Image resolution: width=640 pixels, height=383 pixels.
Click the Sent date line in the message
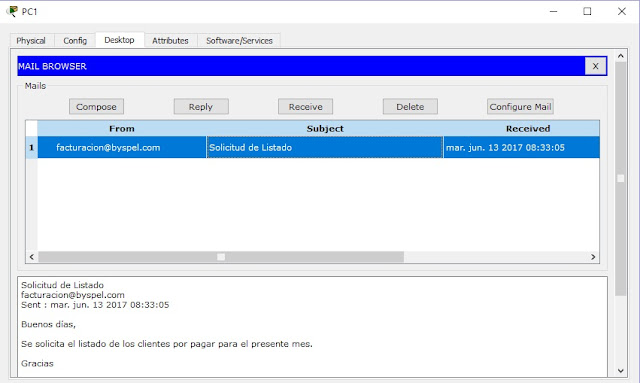point(95,305)
